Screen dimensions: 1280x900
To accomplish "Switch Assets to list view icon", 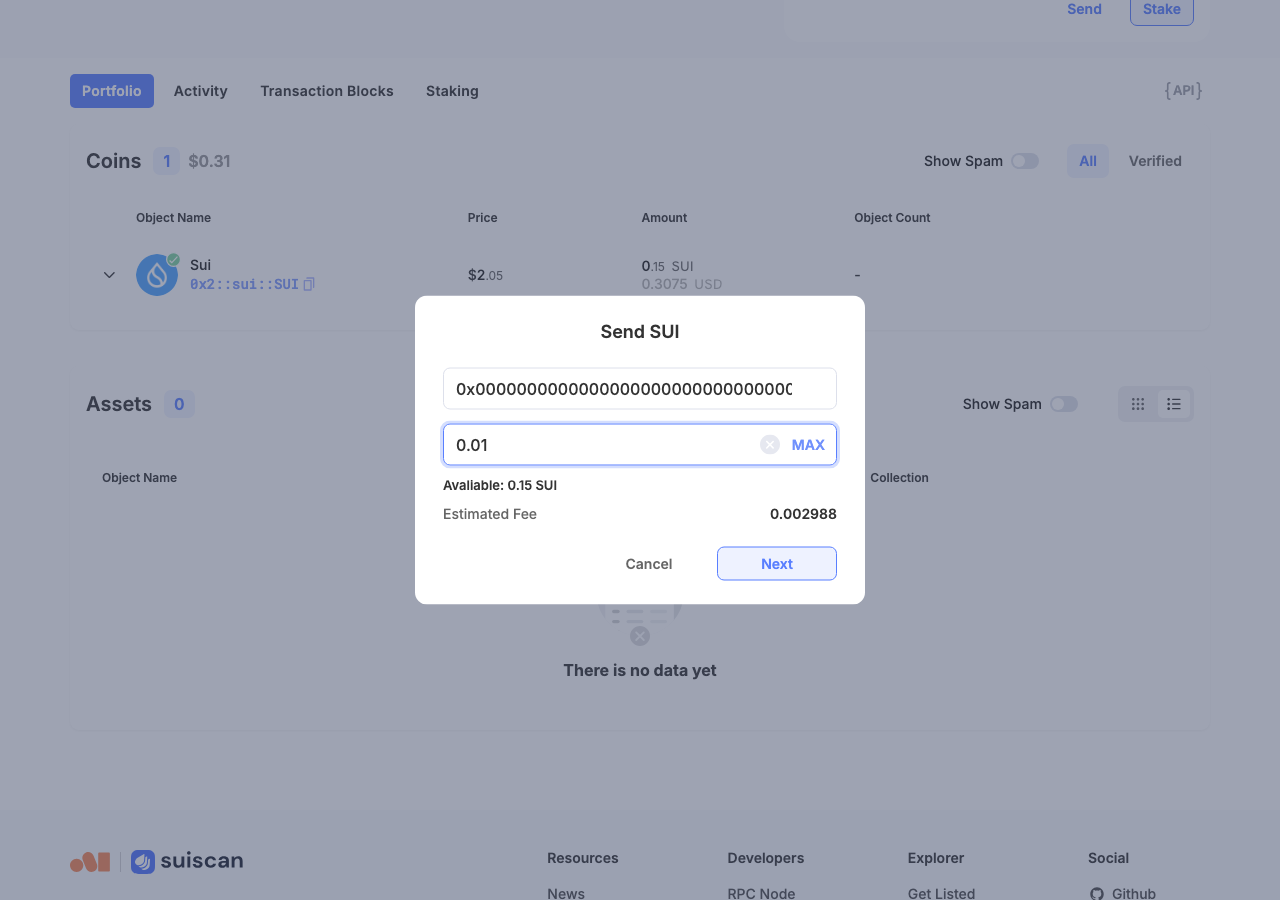I will point(1174,404).
